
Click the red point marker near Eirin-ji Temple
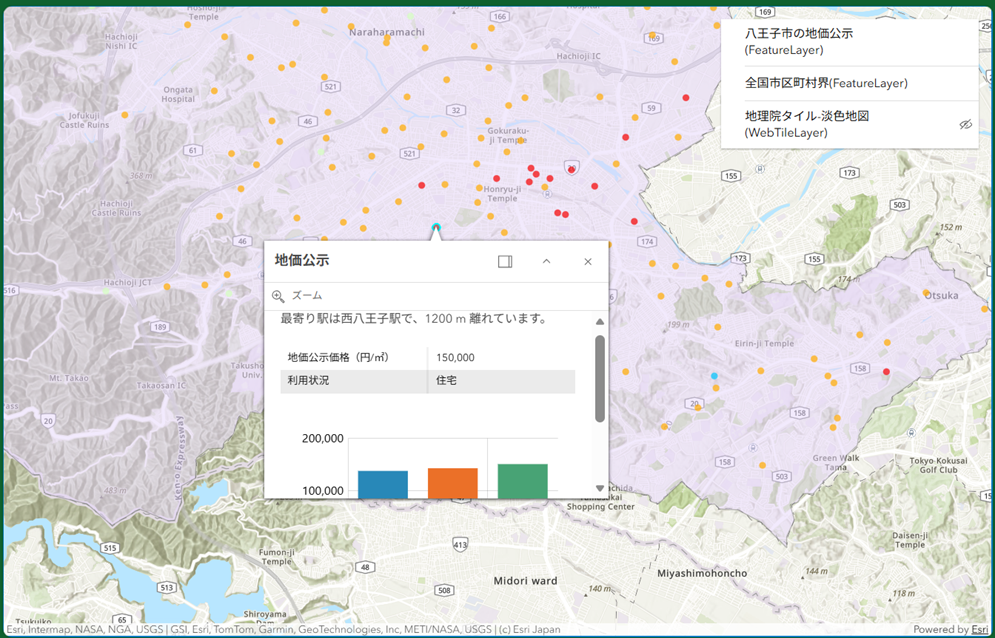(x=885, y=370)
